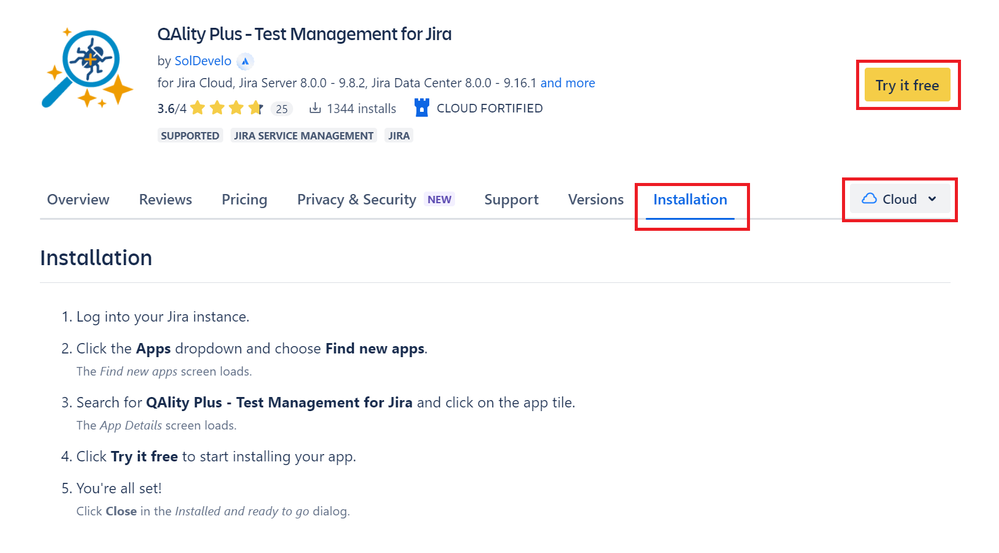This screenshot has height=553, width=999.
Task: Click the download installs icon
Action: [315, 108]
